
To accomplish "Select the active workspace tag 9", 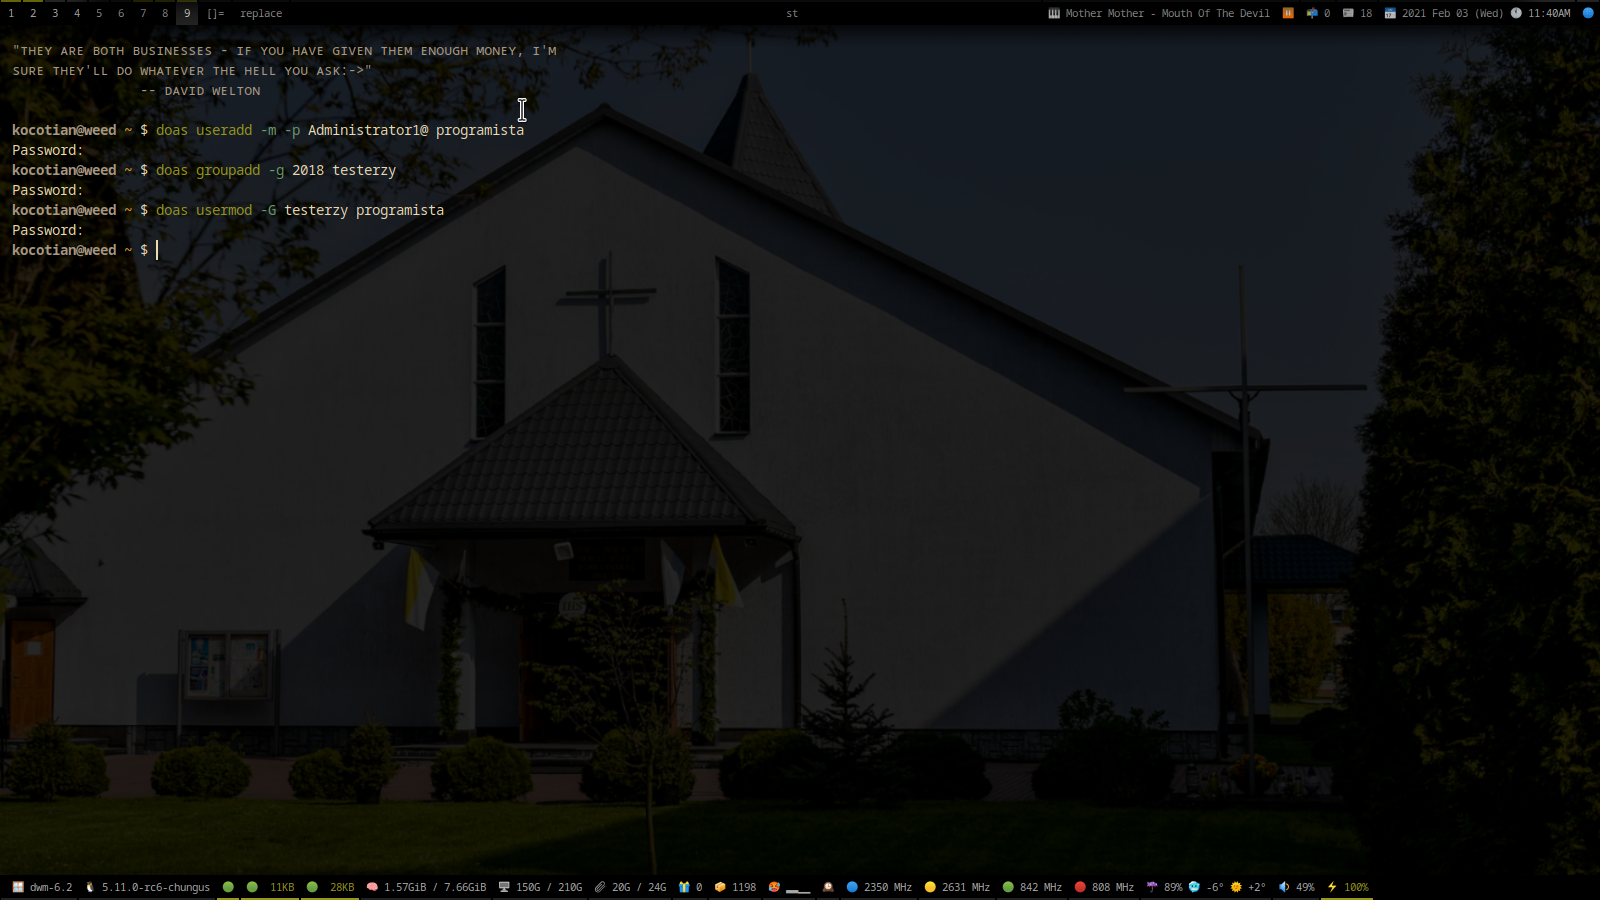I will [187, 13].
